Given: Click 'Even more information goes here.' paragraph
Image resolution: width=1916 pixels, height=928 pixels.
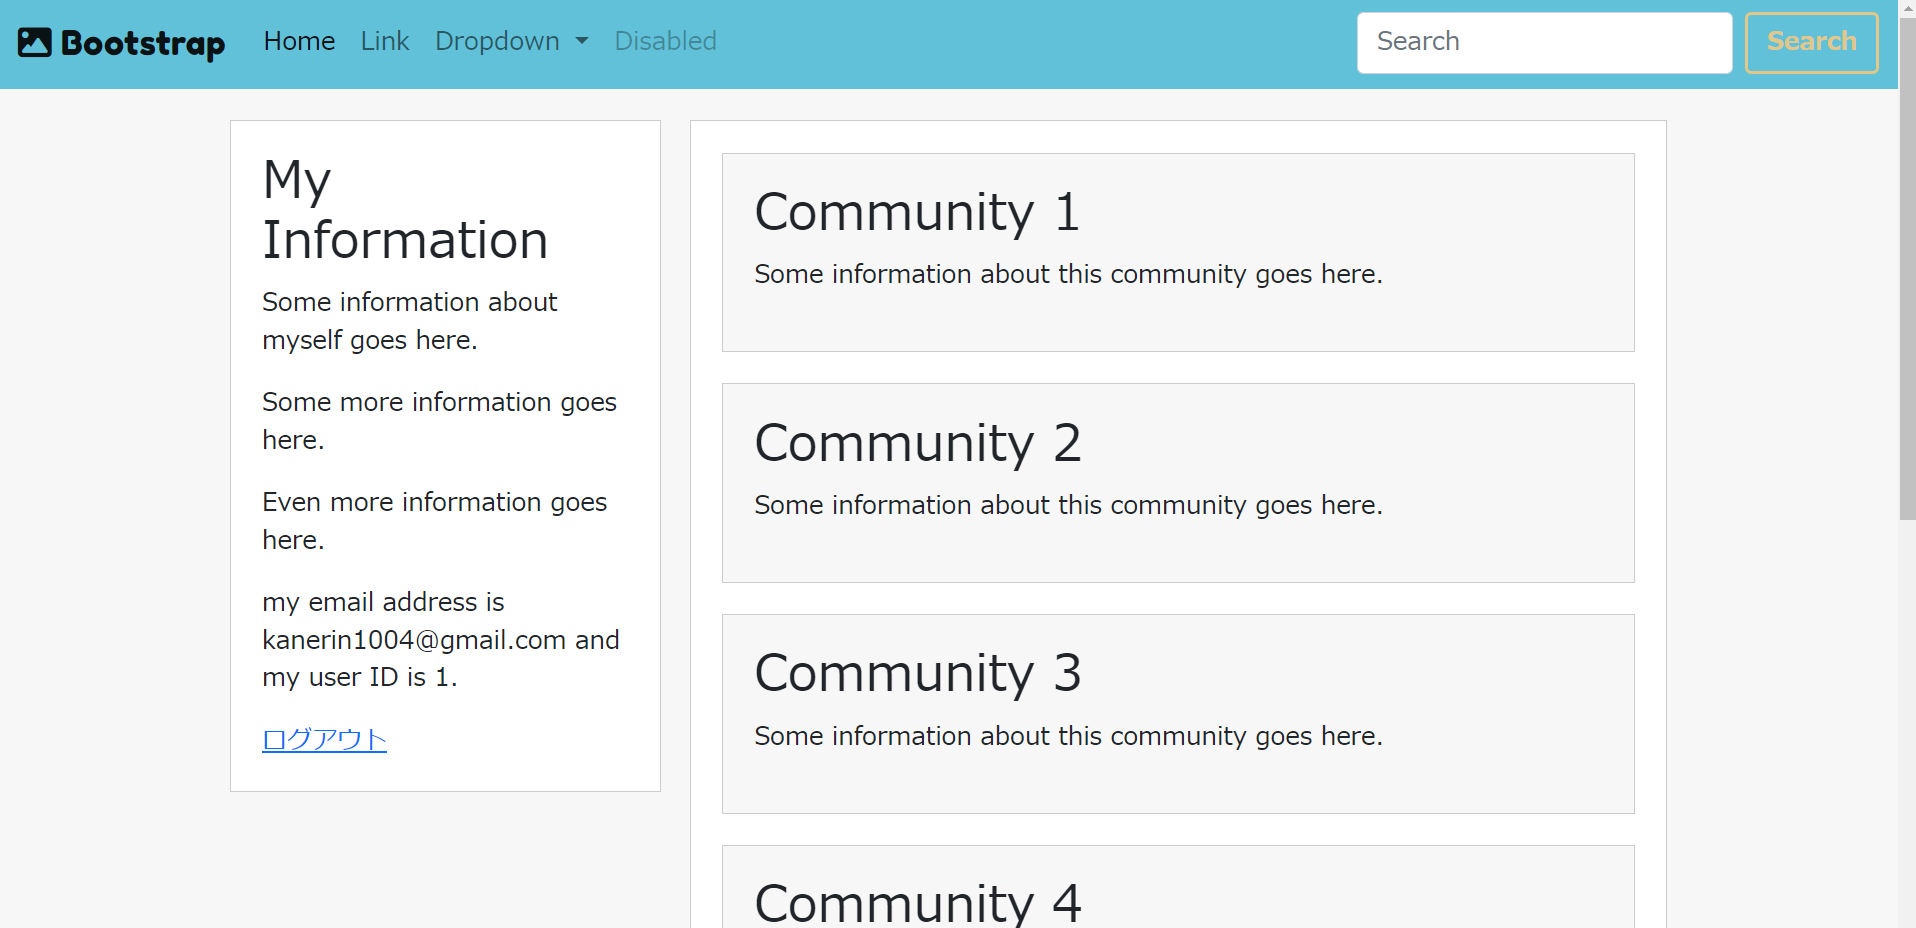Looking at the screenshot, I should click(434, 521).
